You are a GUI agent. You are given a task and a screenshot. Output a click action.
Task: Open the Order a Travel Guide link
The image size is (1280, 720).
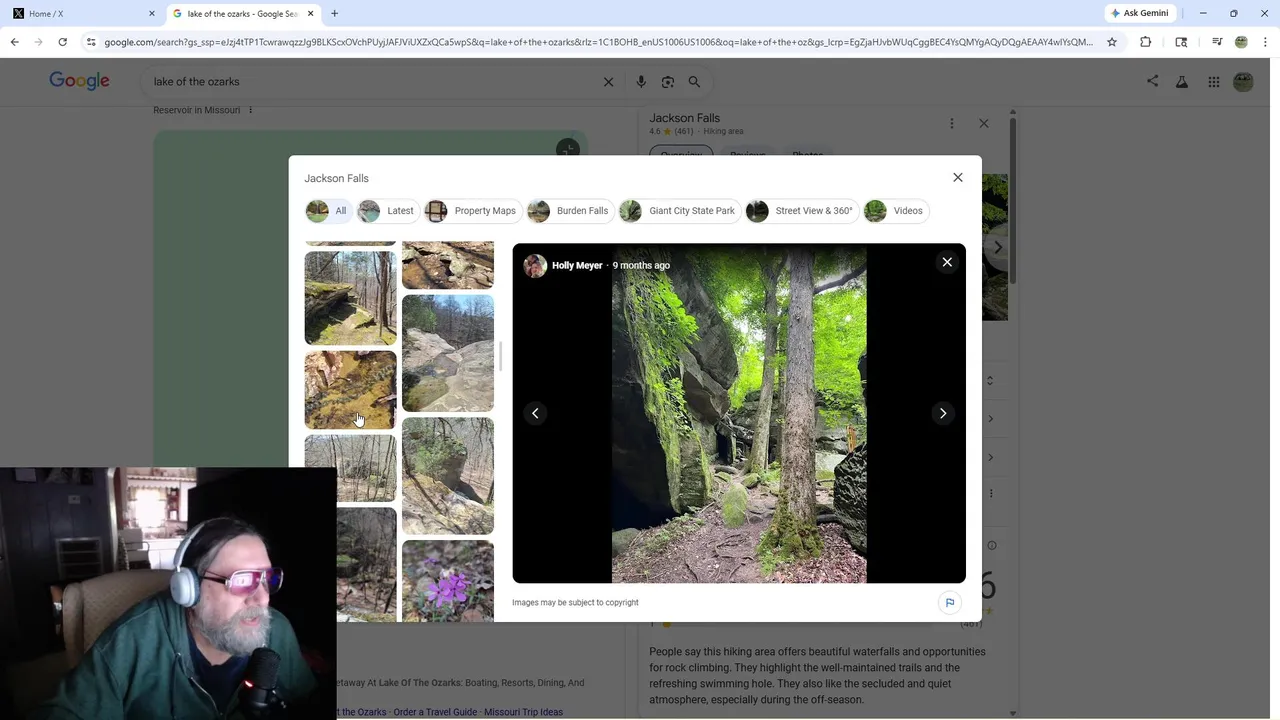(x=435, y=712)
